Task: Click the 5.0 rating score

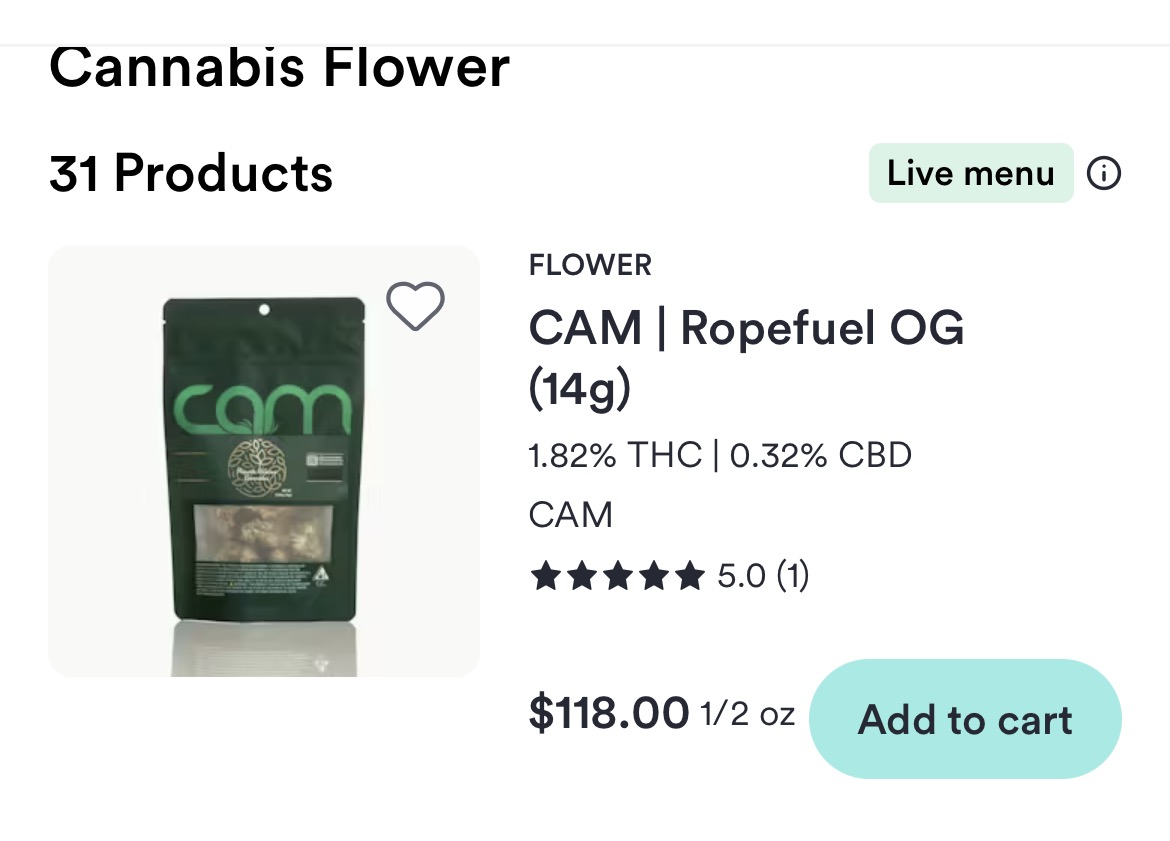Action: click(741, 576)
